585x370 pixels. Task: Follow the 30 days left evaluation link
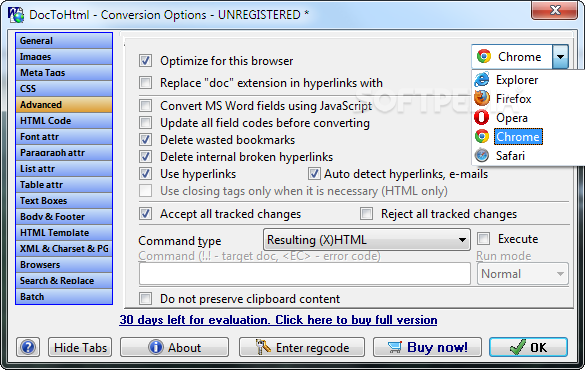point(278,320)
